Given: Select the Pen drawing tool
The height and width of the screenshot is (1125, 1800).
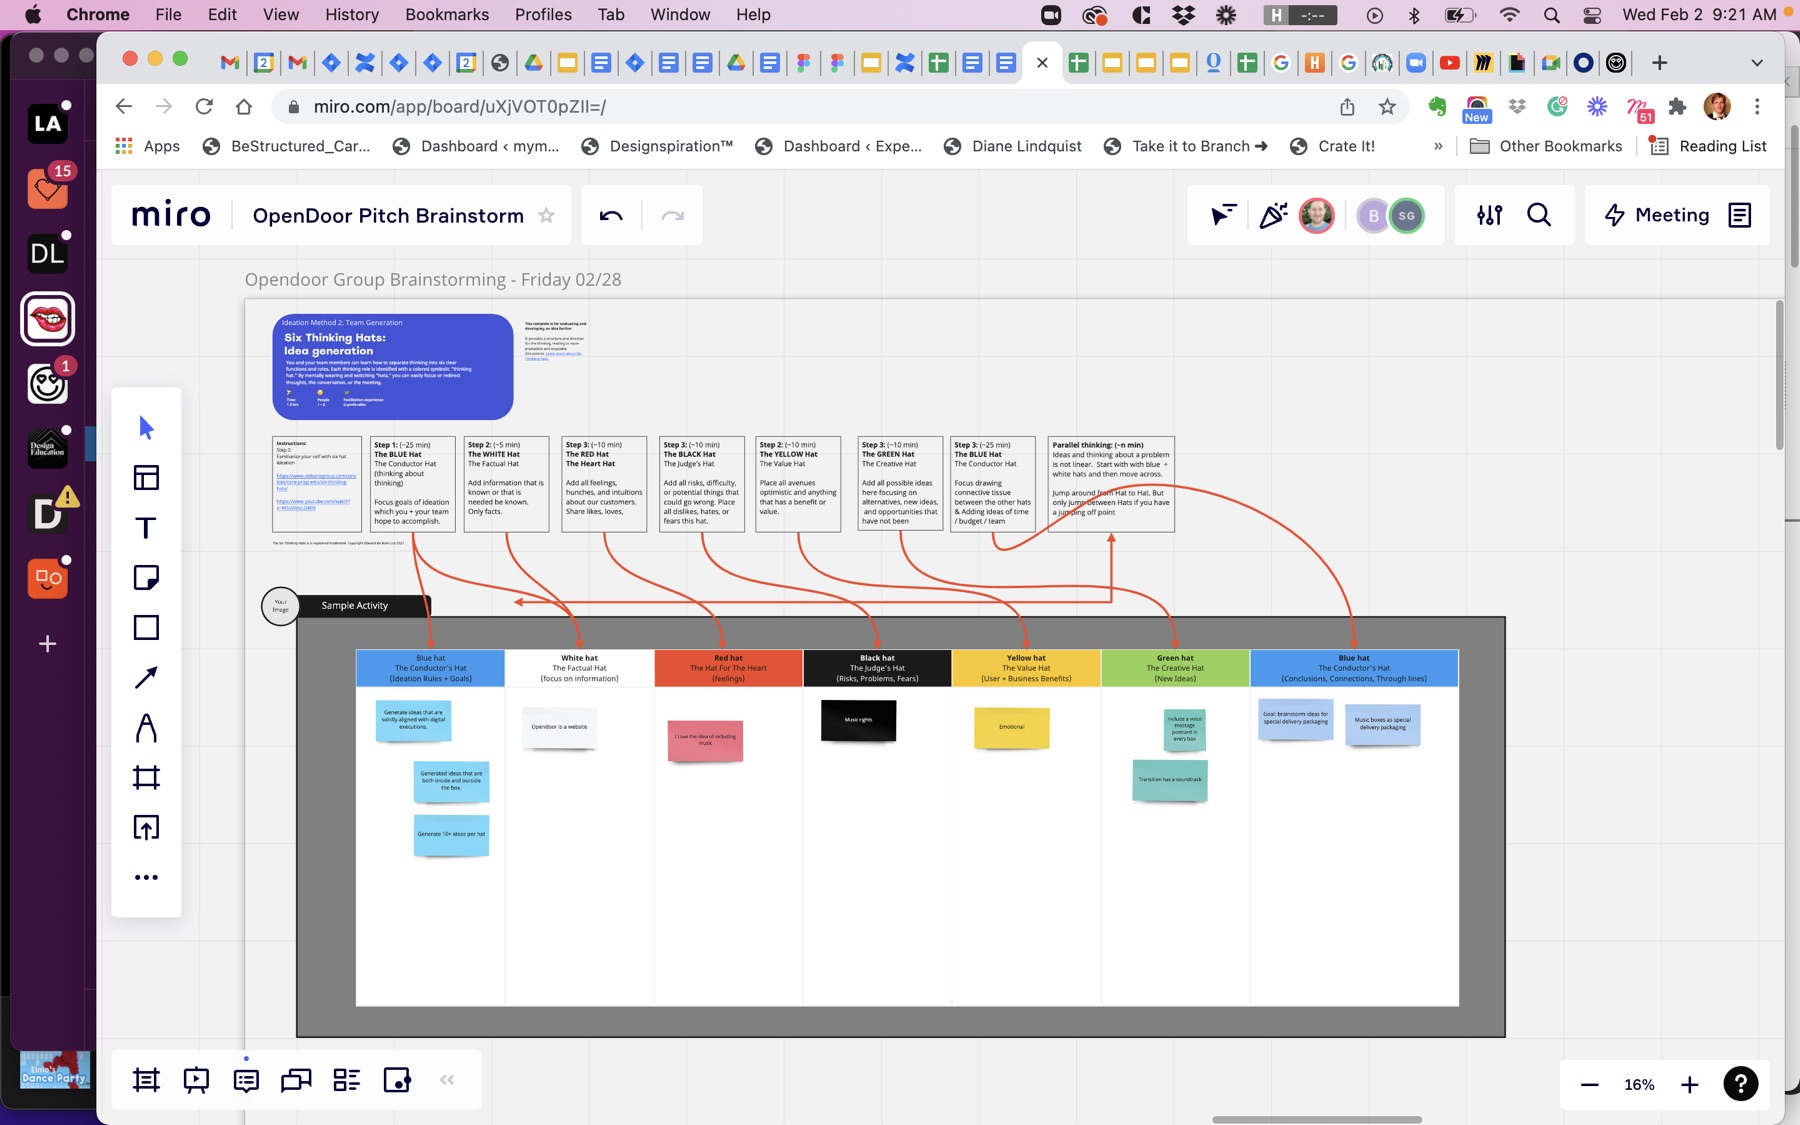Looking at the screenshot, I should pos(146,728).
